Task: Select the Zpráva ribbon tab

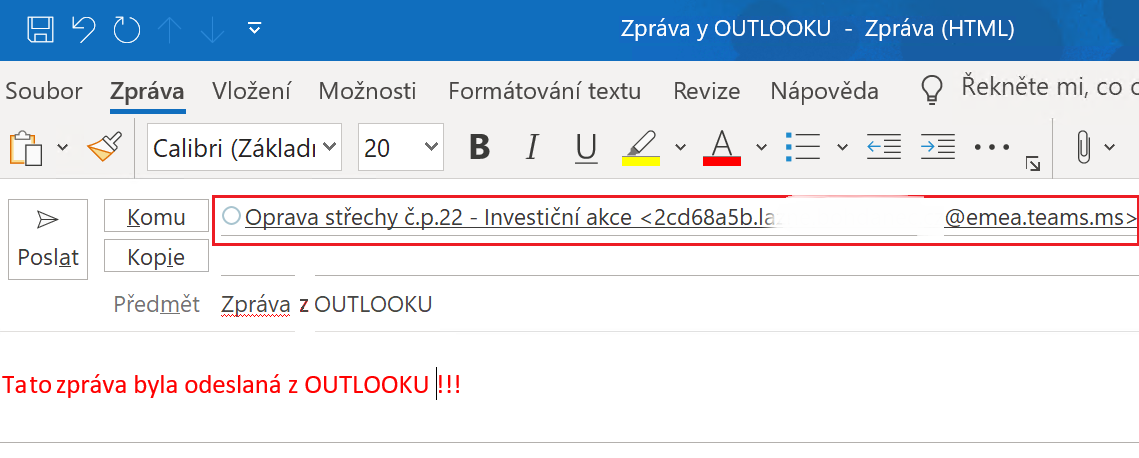Action: click(x=147, y=91)
